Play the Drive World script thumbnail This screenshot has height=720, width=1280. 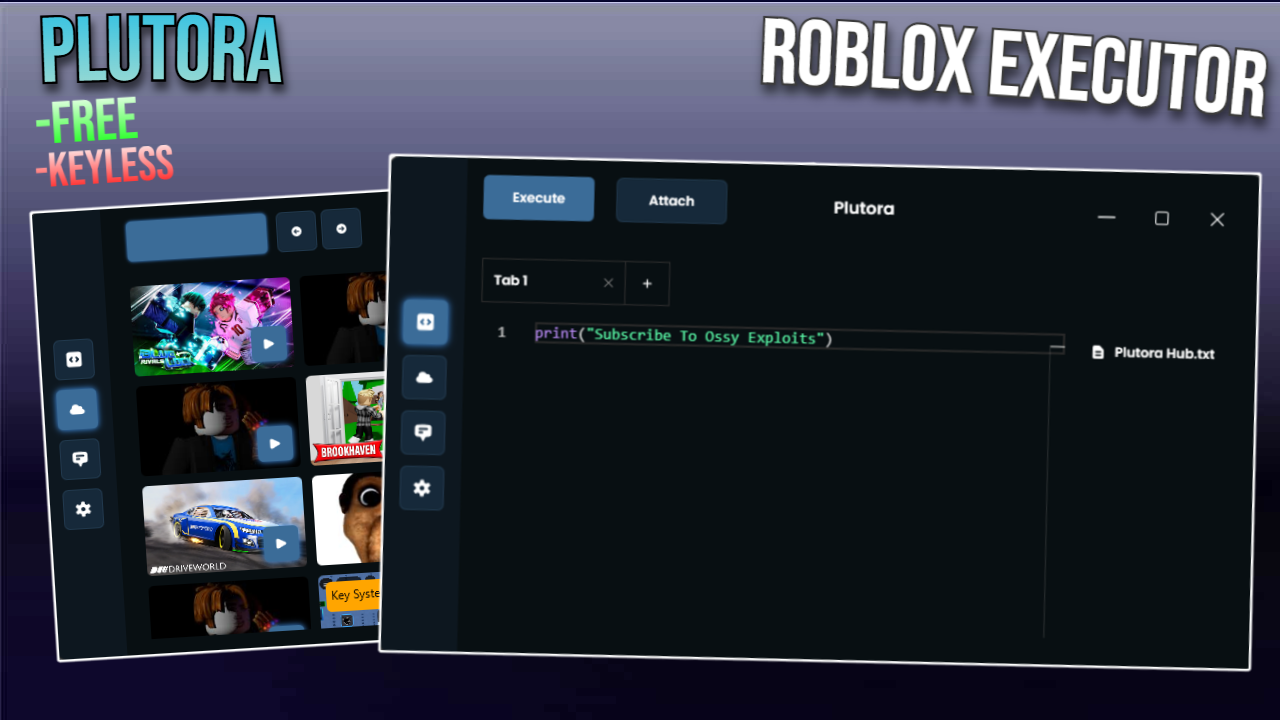tap(282, 546)
